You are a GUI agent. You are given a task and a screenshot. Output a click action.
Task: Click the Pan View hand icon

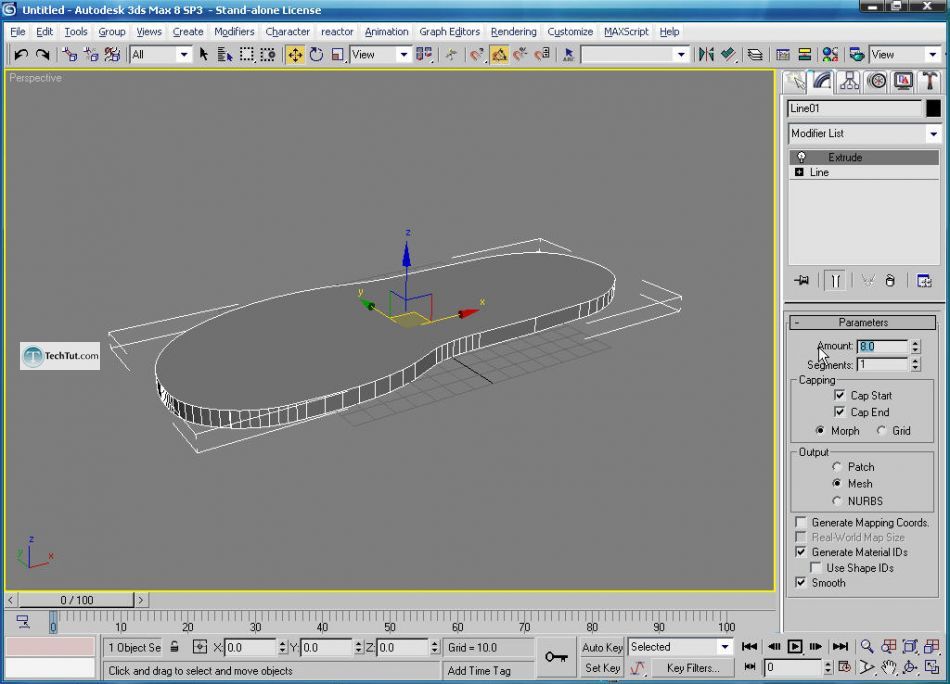(888, 667)
